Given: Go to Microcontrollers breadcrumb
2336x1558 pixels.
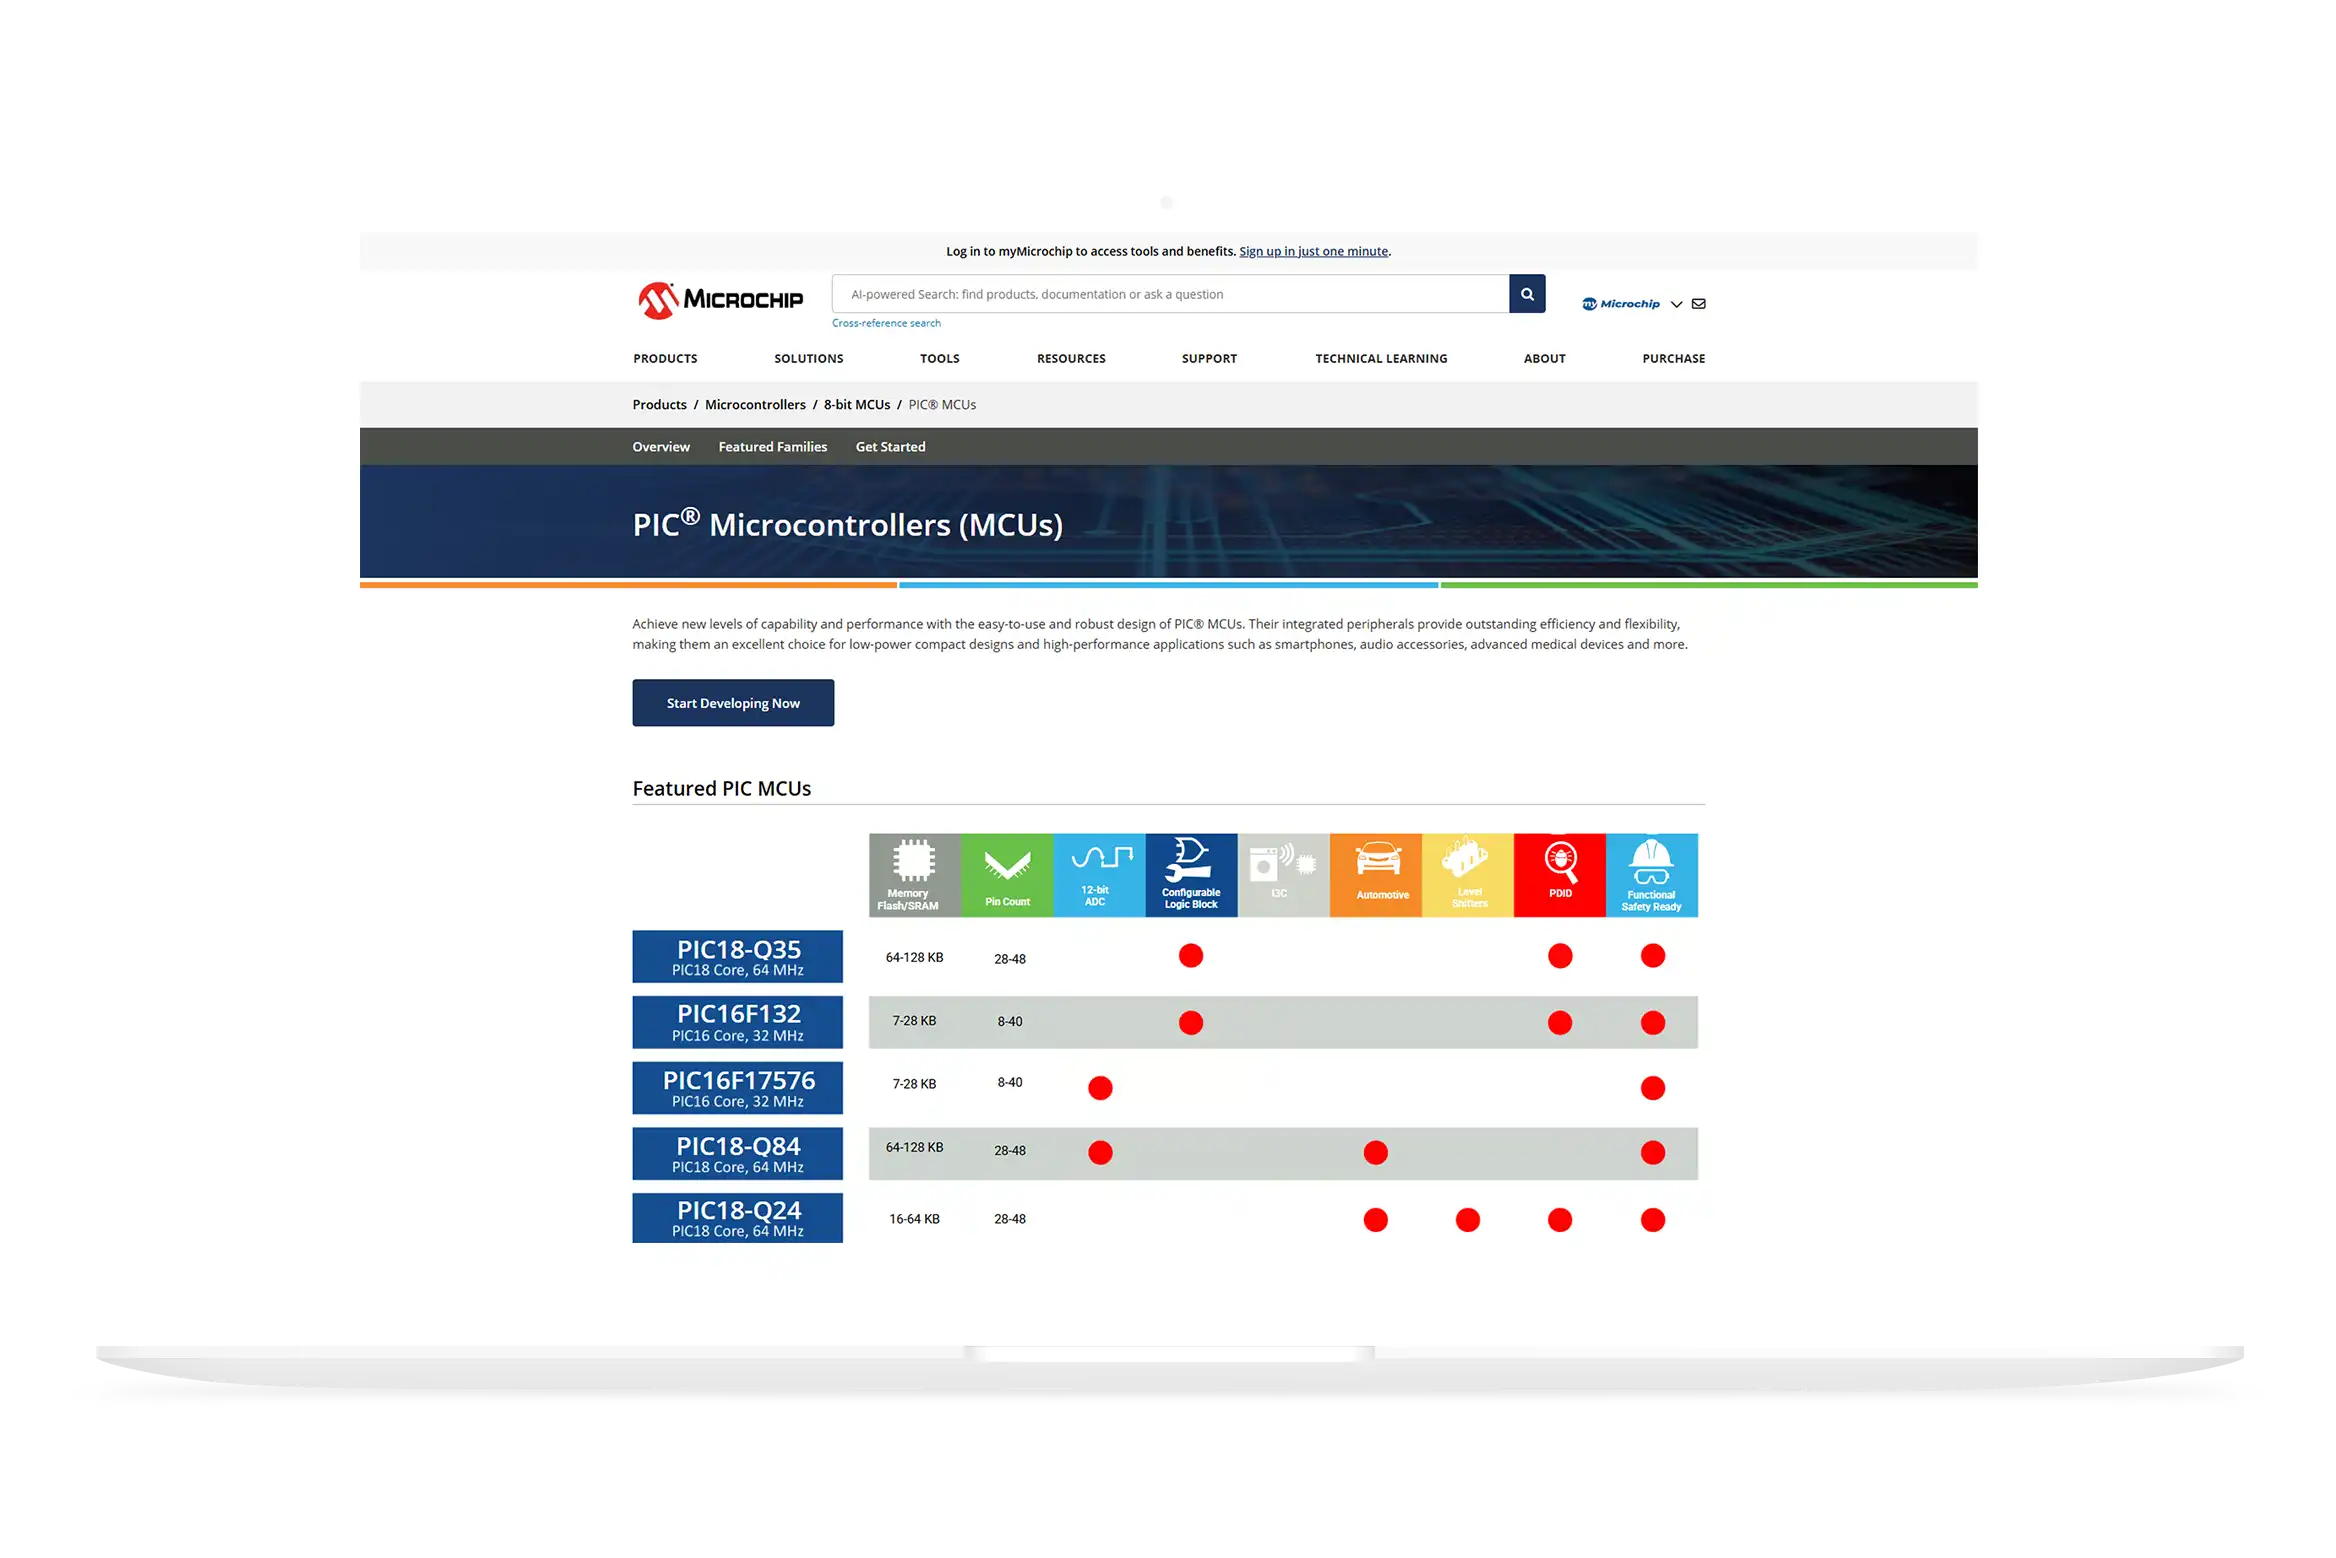Looking at the screenshot, I should [x=755, y=404].
